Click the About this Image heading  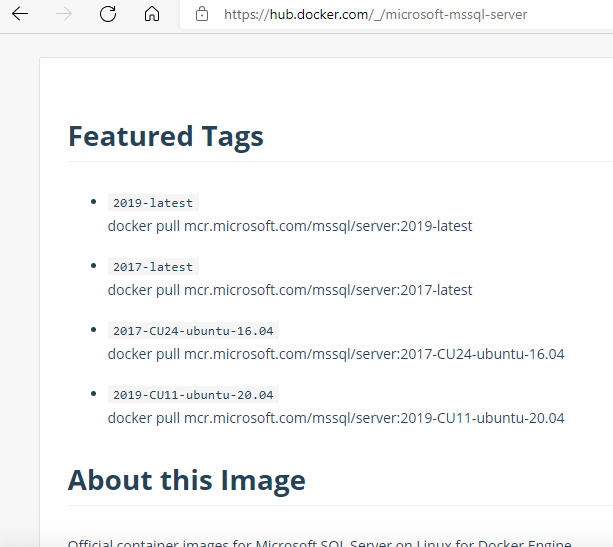point(186,480)
